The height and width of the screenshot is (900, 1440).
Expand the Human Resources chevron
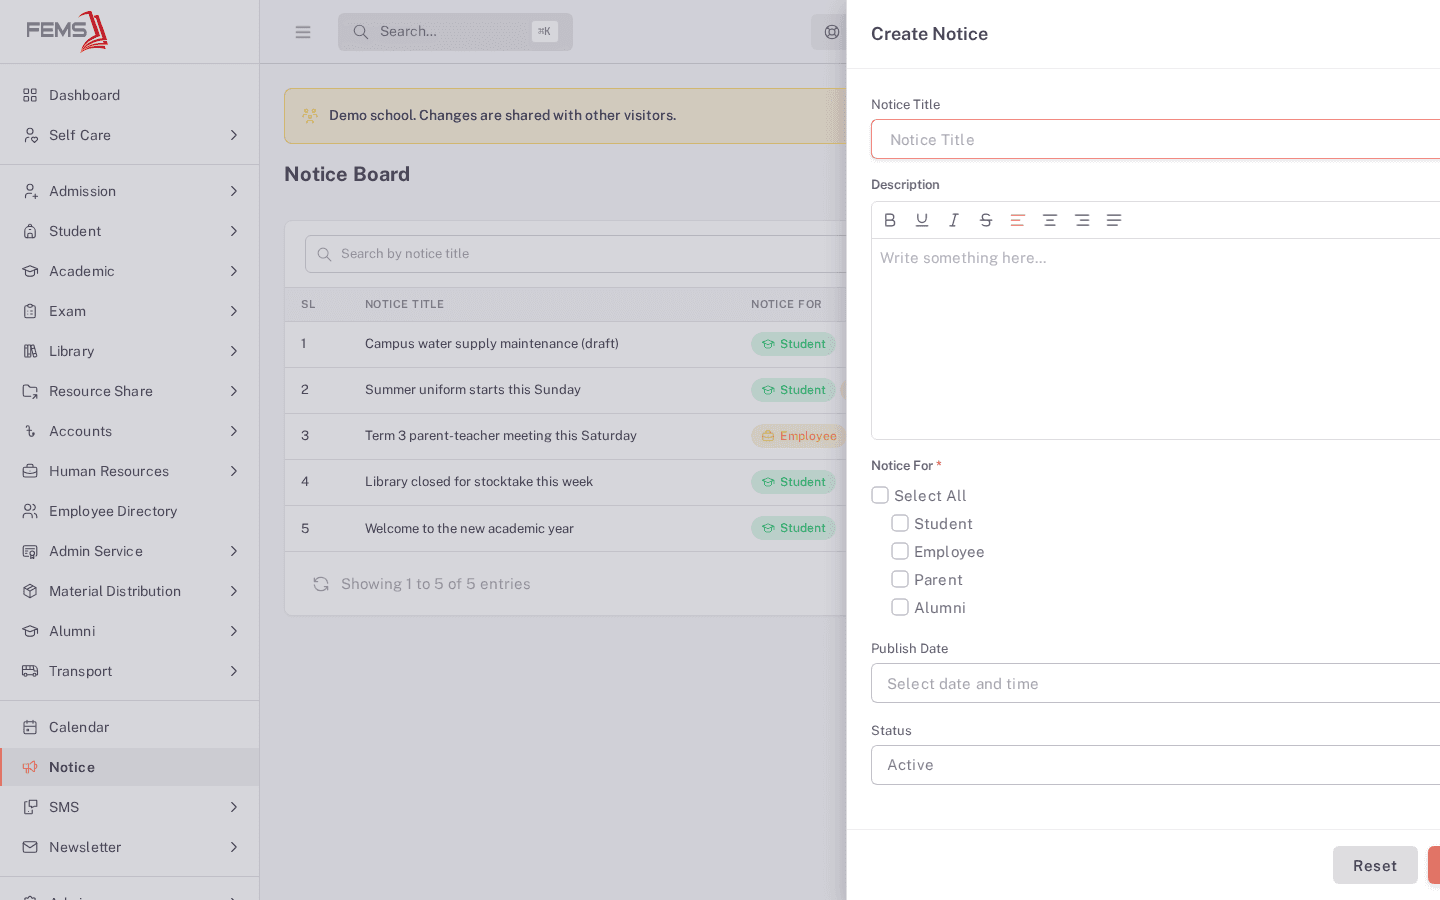click(x=234, y=471)
